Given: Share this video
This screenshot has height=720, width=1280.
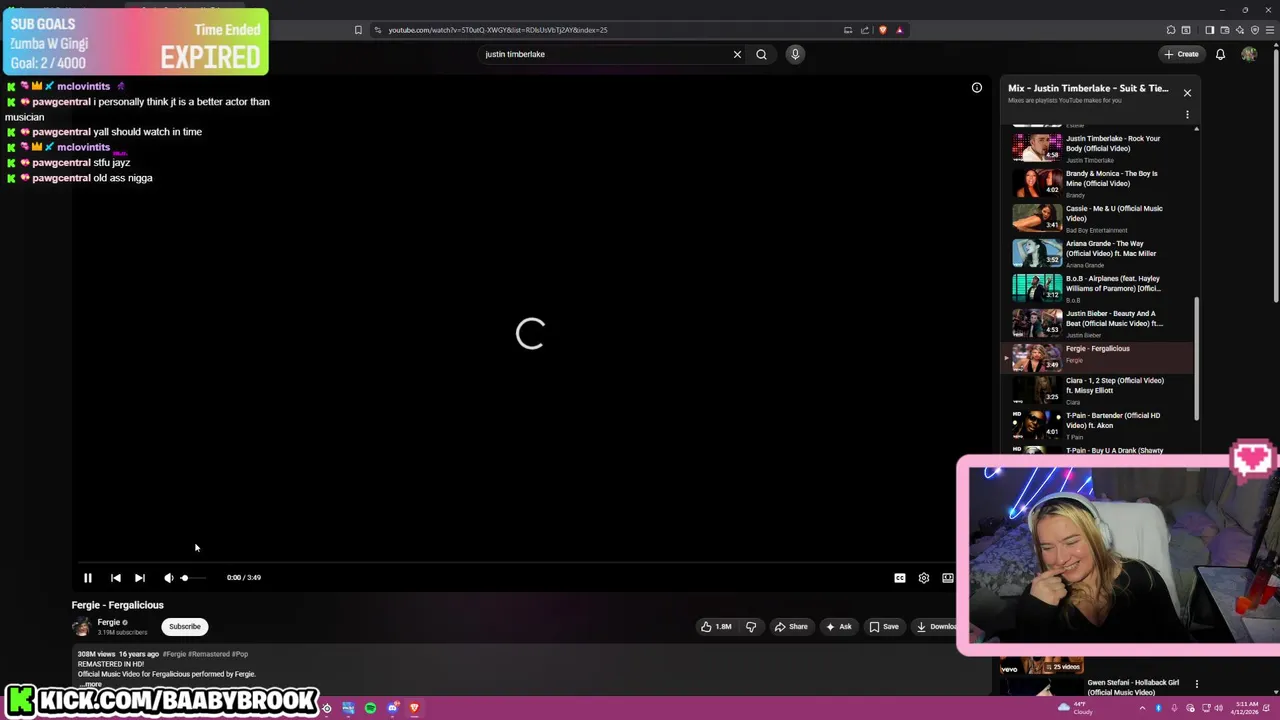Looking at the screenshot, I should [791, 627].
